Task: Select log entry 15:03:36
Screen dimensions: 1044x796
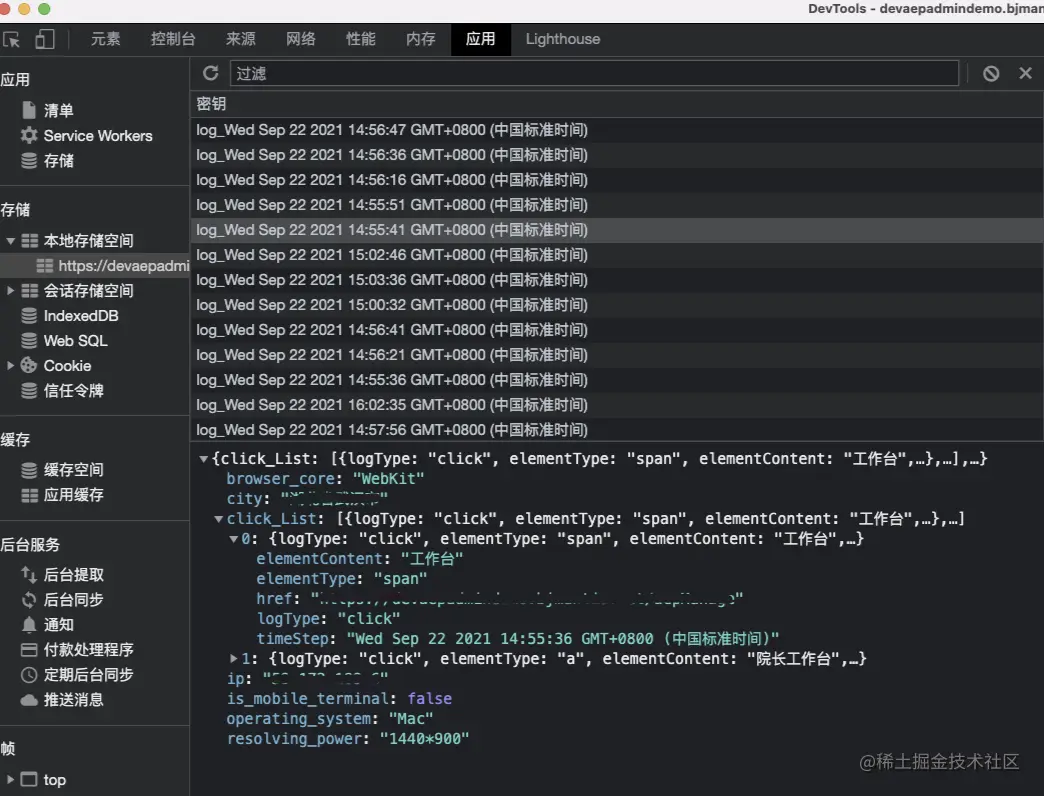Action: point(617,280)
